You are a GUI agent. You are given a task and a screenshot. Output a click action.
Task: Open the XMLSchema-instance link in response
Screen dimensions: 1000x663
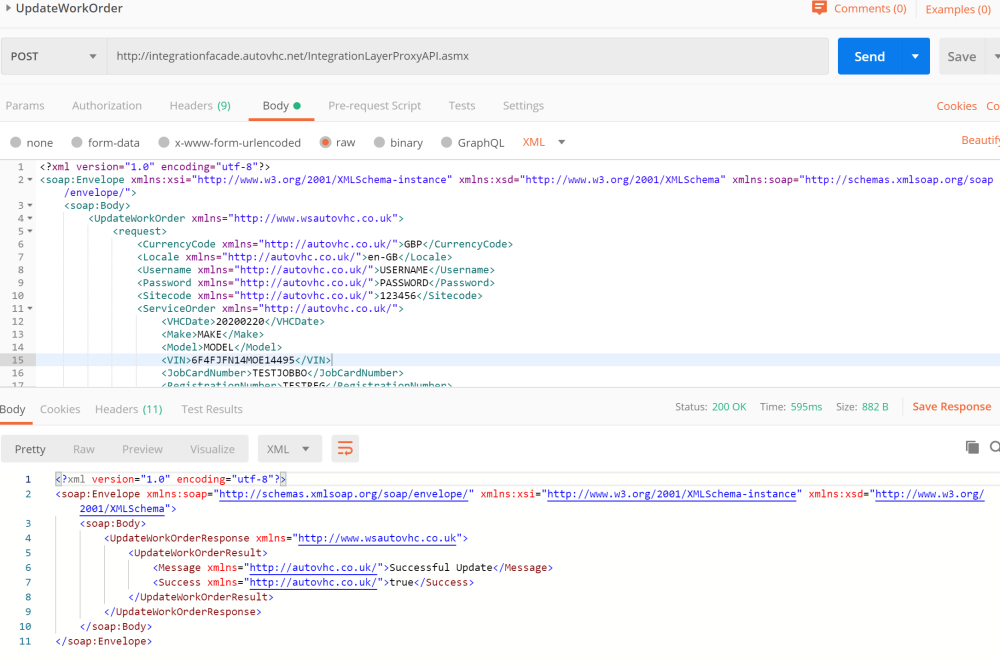(x=672, y=494)
